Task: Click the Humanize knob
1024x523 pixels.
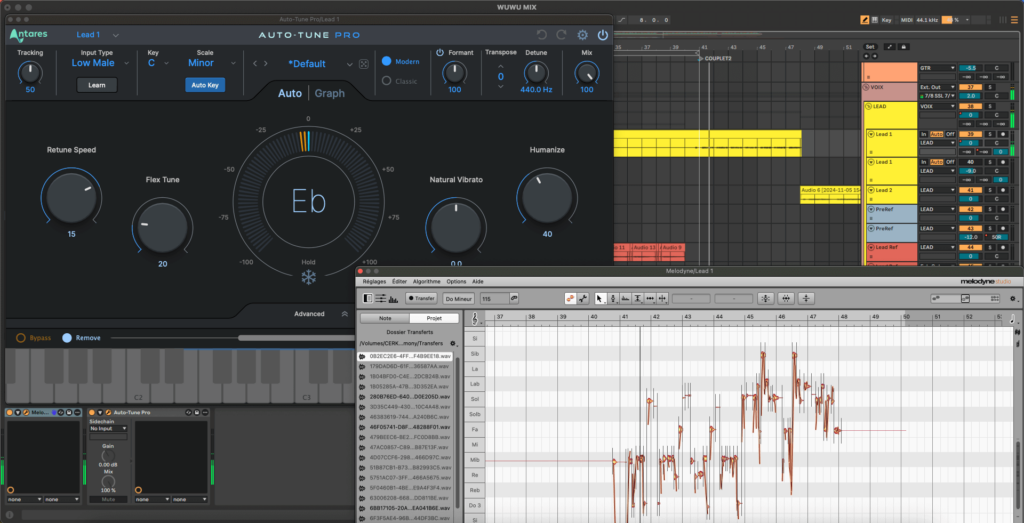Action: coord(547,197)
